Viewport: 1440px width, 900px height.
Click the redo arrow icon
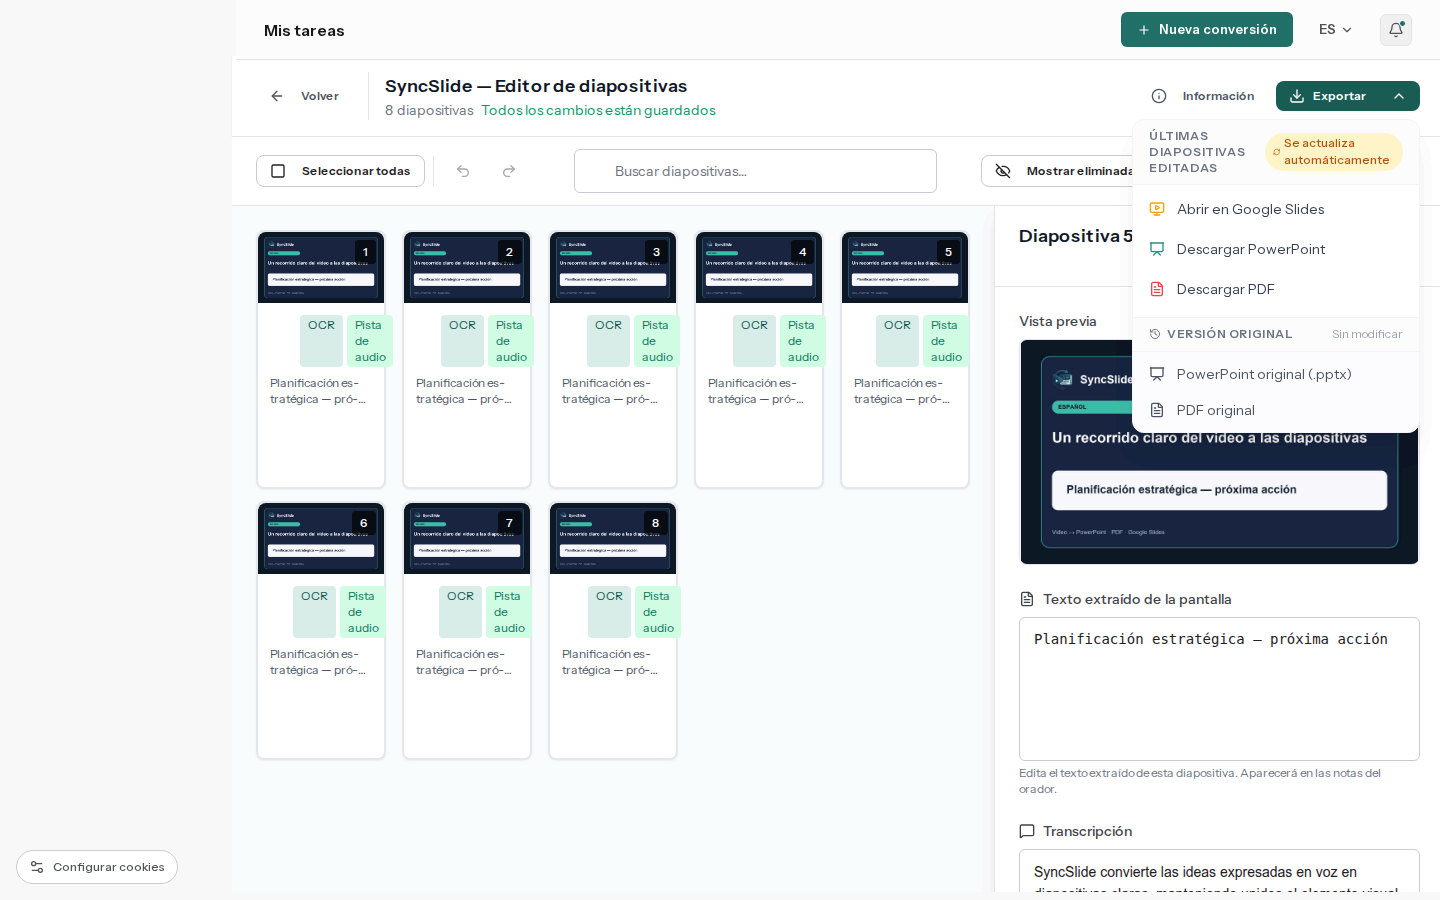pyautogui.click(x=509, y=171)
